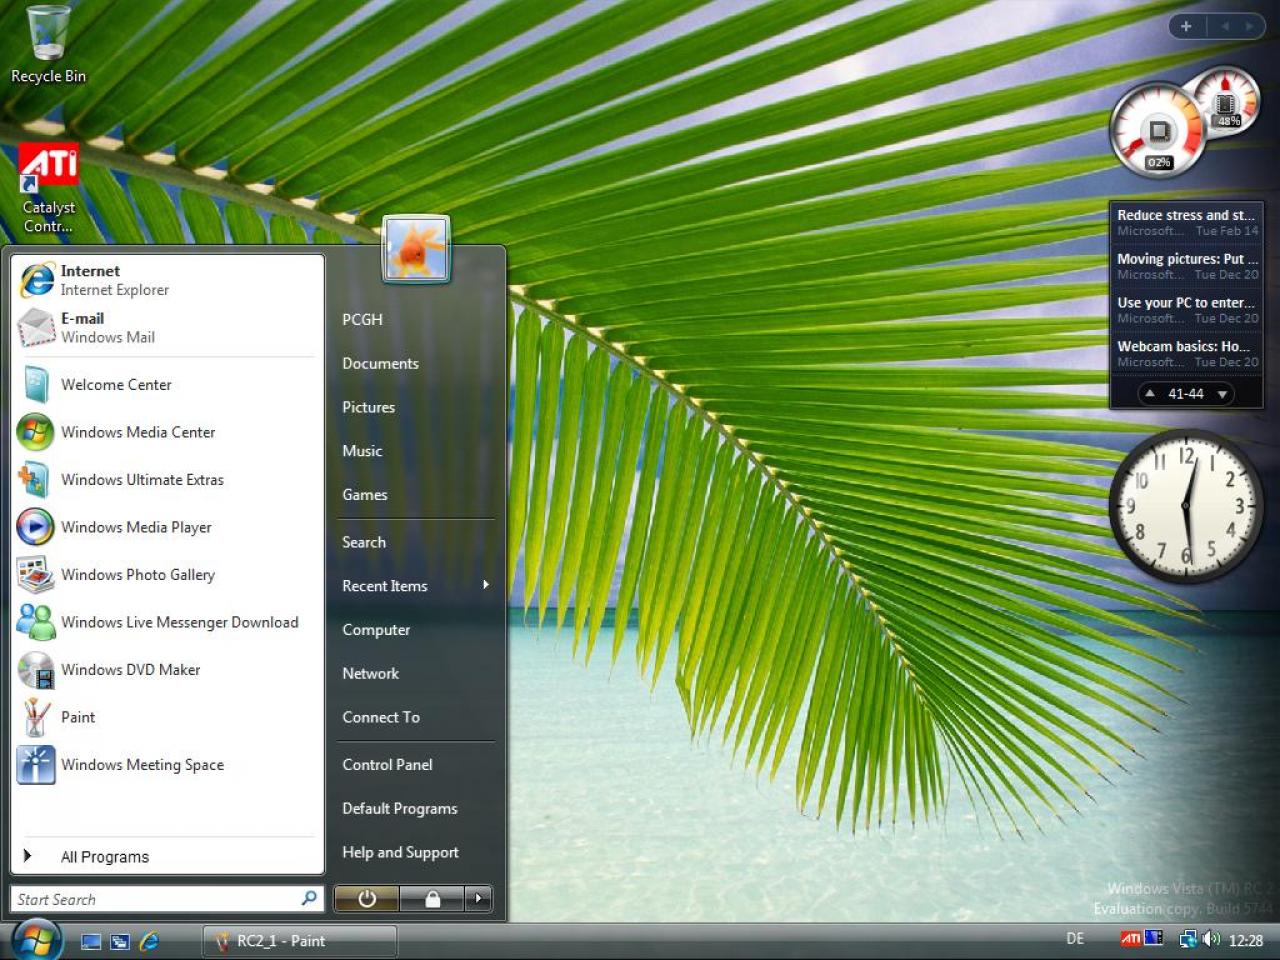1280x960 pixels.
Task: Click the Start Search magnifier icon
Action: click(x=309, y=898)
